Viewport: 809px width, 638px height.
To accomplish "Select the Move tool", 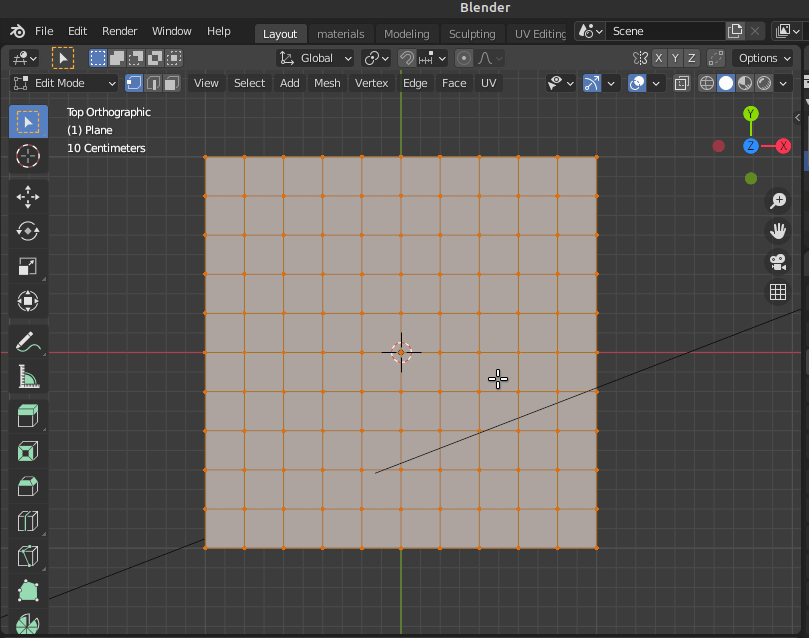I will 28,197.
